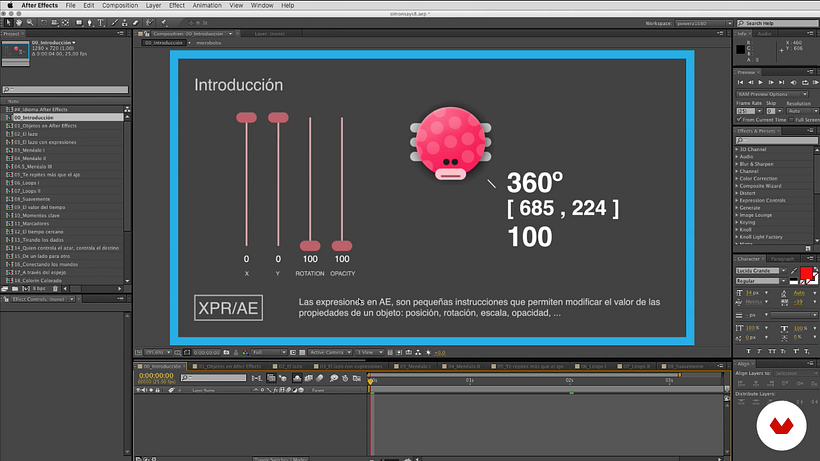Open the Animation menu
The height and width of the screenshot is (461, 820).
[x=207, y=5]
